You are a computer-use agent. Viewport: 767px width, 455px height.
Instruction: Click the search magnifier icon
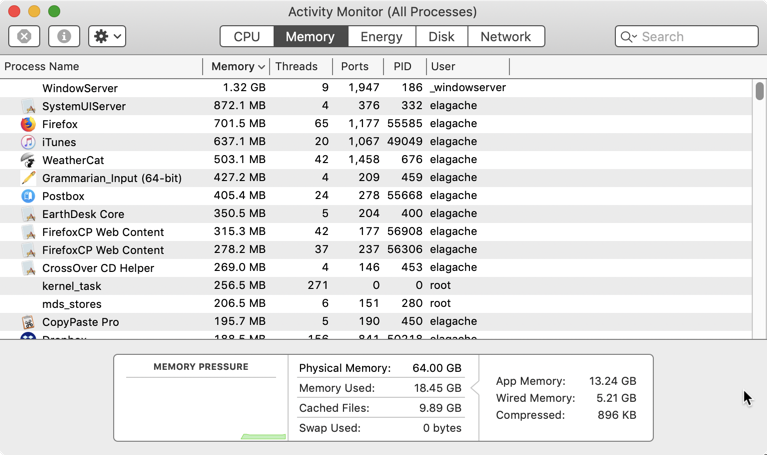[x=628, y=37]
